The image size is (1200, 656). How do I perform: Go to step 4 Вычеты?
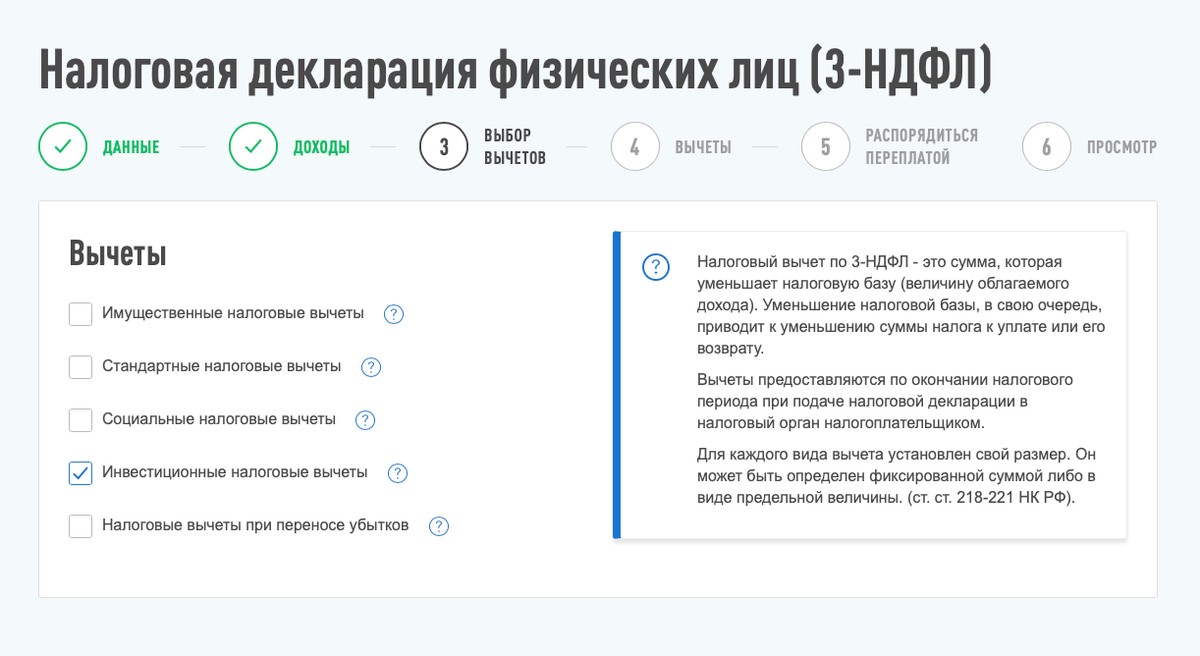pos(635,147)
